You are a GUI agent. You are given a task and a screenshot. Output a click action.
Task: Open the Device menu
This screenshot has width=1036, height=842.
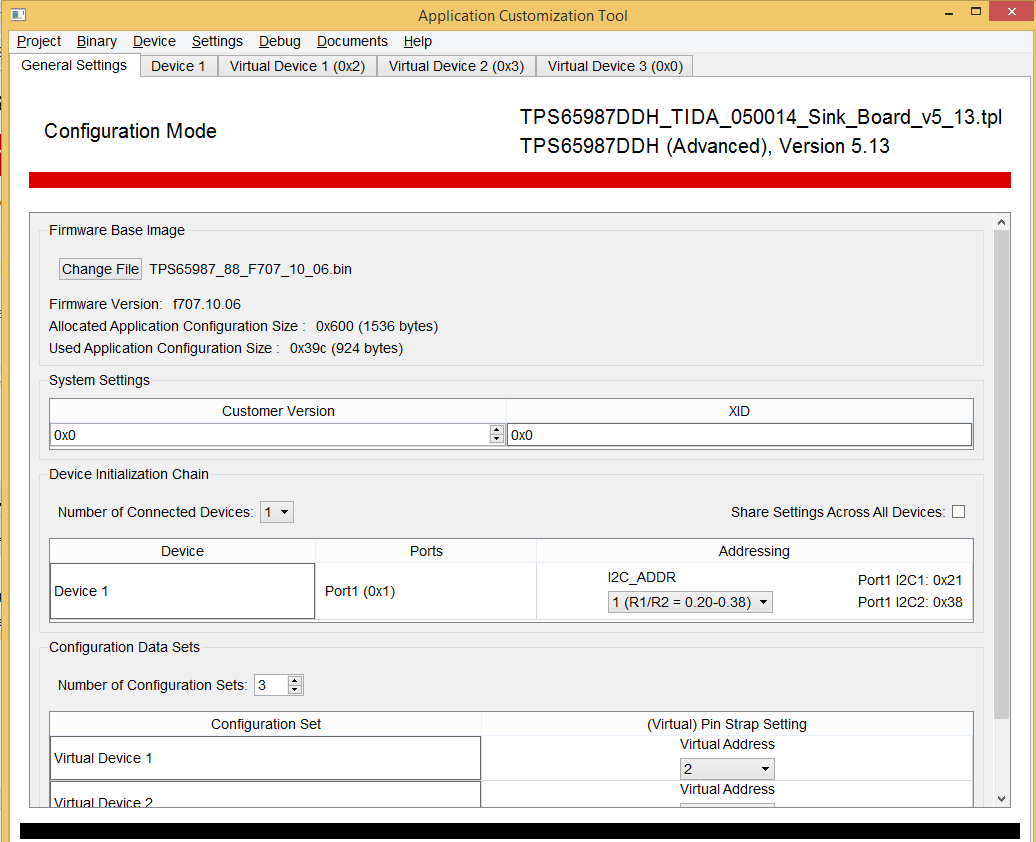(x=154, y=41)
